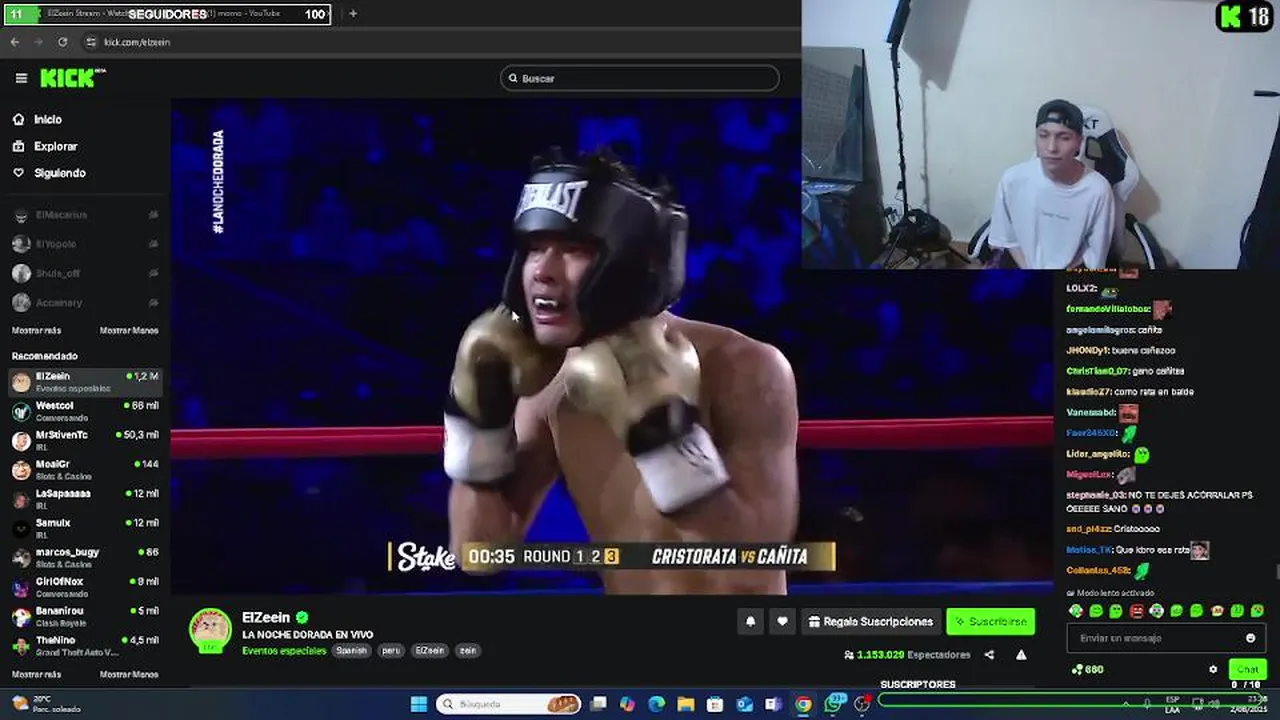Click the Eventos especiales category link

pos(284,650)
